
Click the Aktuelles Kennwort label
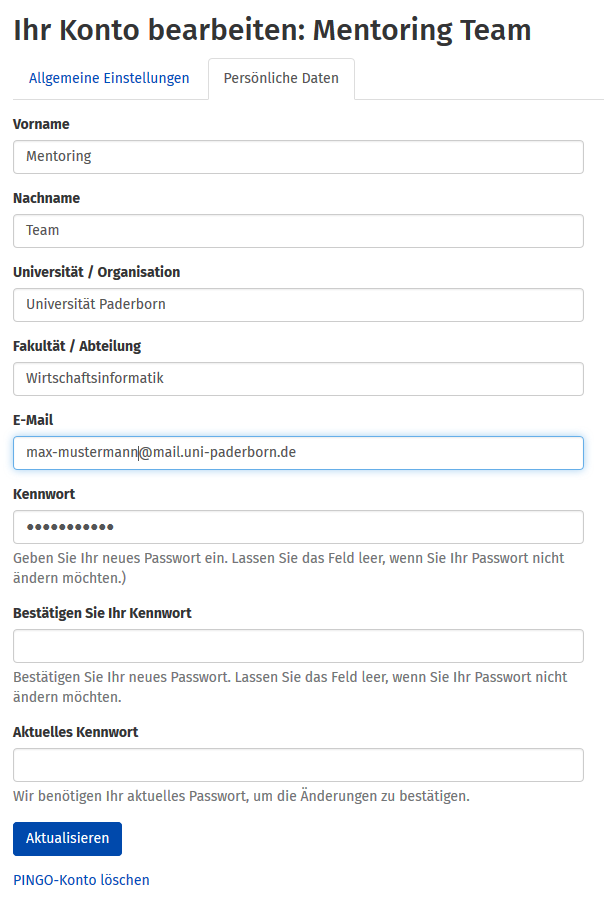coord(75,732)
